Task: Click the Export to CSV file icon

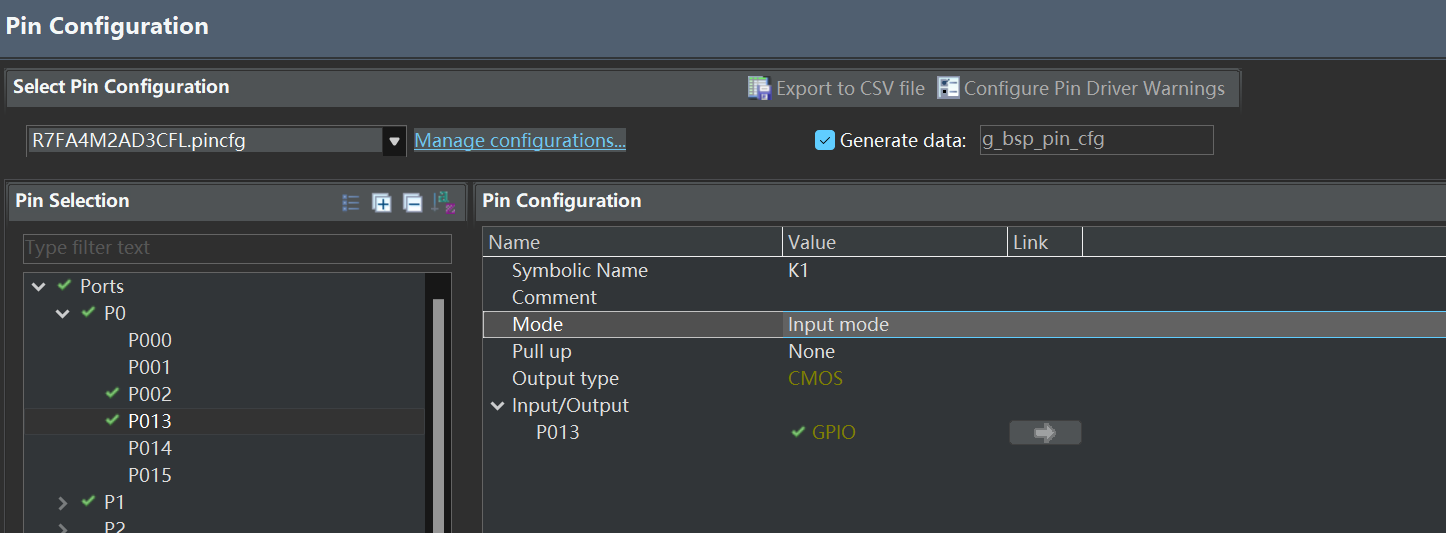Action: pos(759,88)
